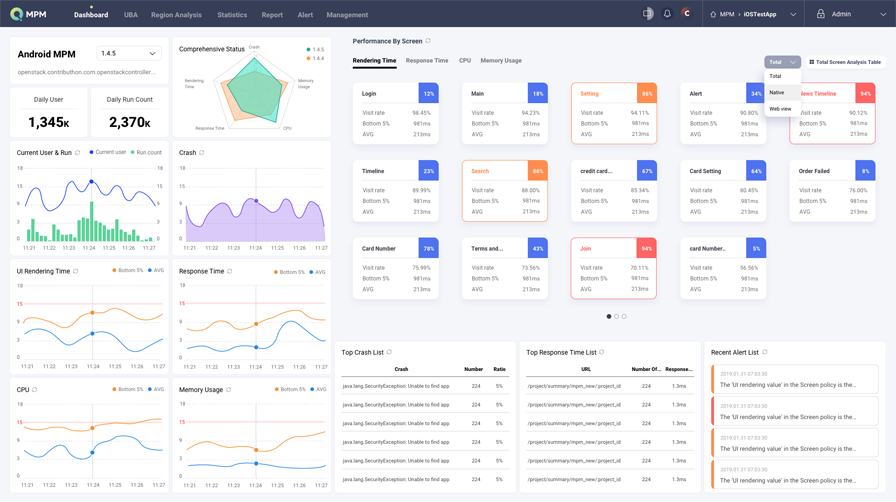Refresh the Recent Alert List
This screenshot has width=896, height=502.
(x=765, y=352)
